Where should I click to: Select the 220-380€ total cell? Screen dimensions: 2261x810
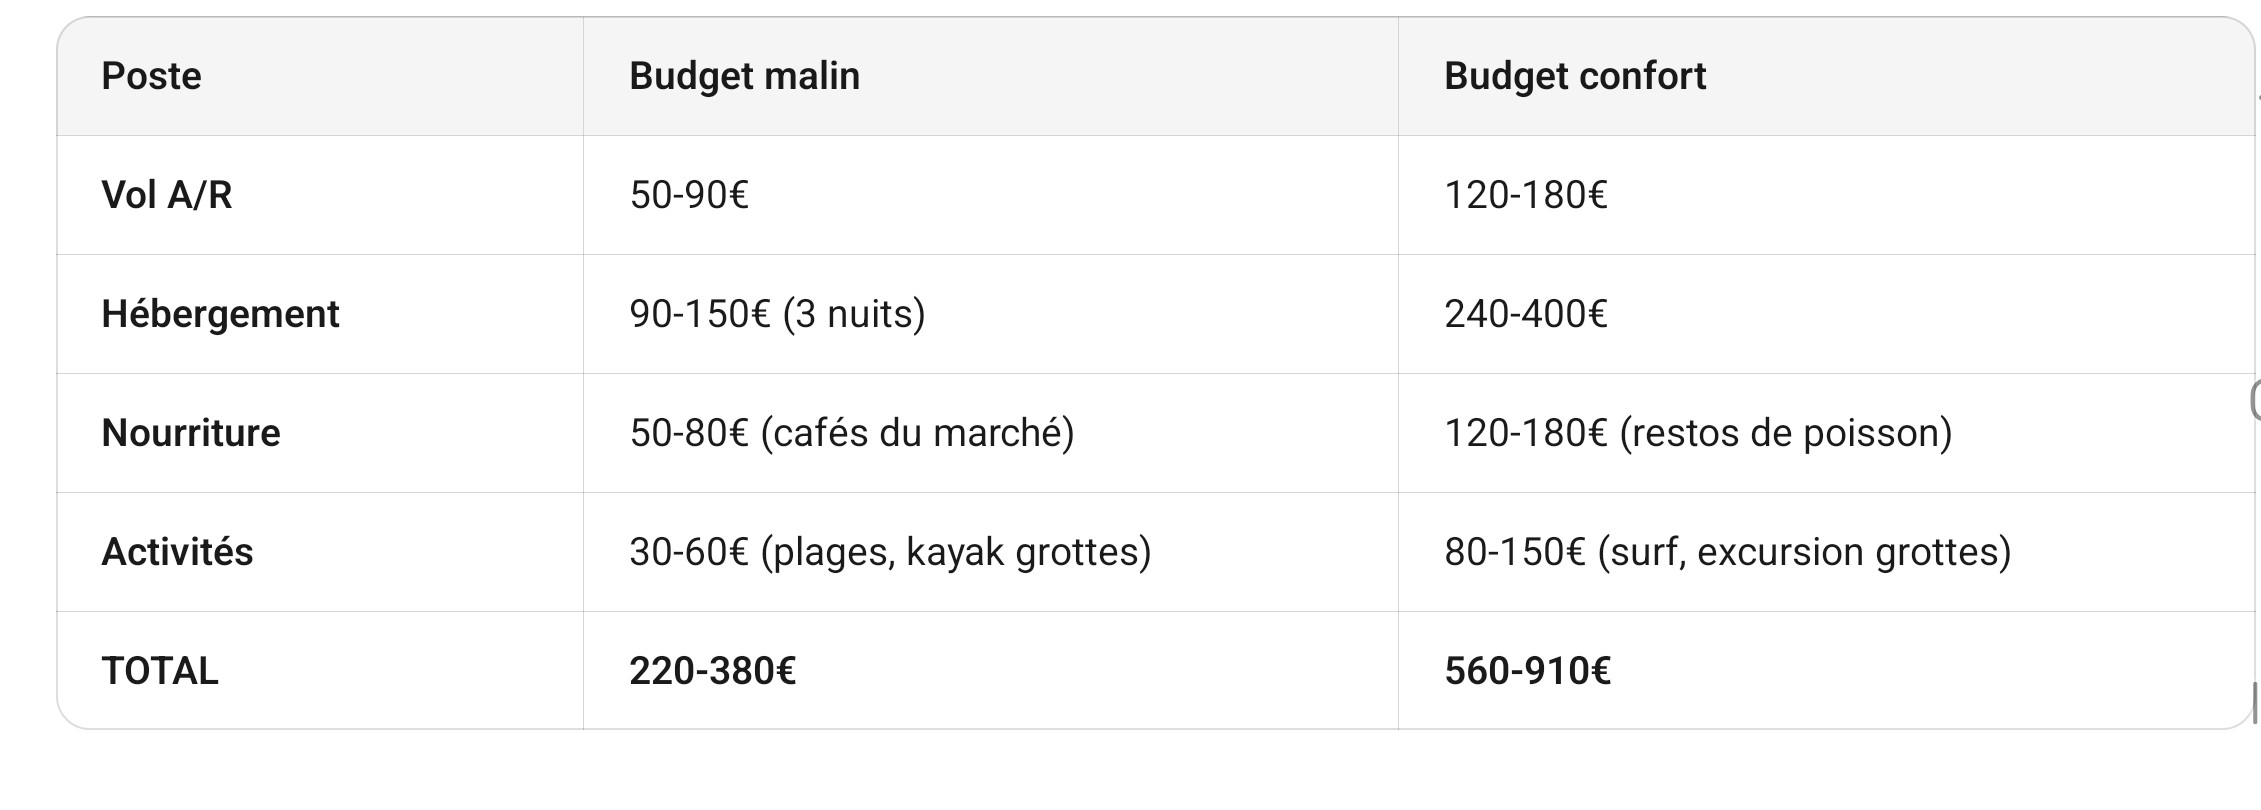pyautogui.click(x=712, y=672)
